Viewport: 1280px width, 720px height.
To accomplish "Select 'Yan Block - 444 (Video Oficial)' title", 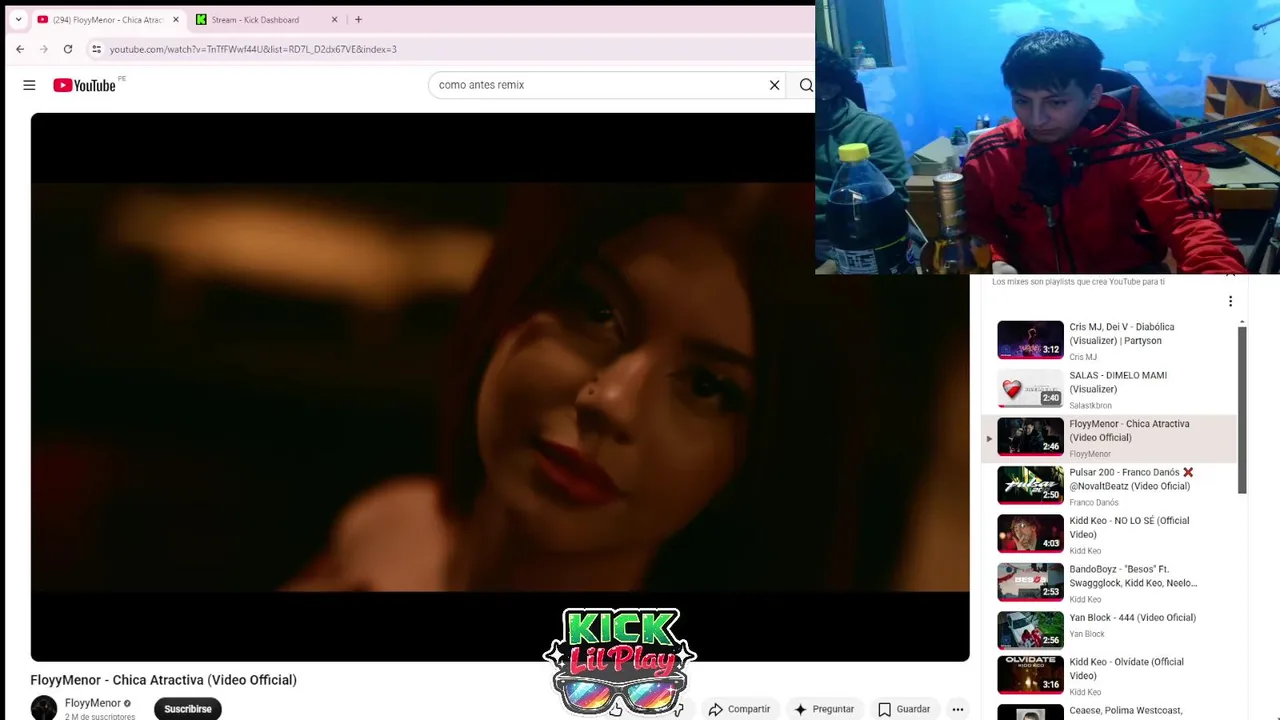I will tap(1132, 617).
